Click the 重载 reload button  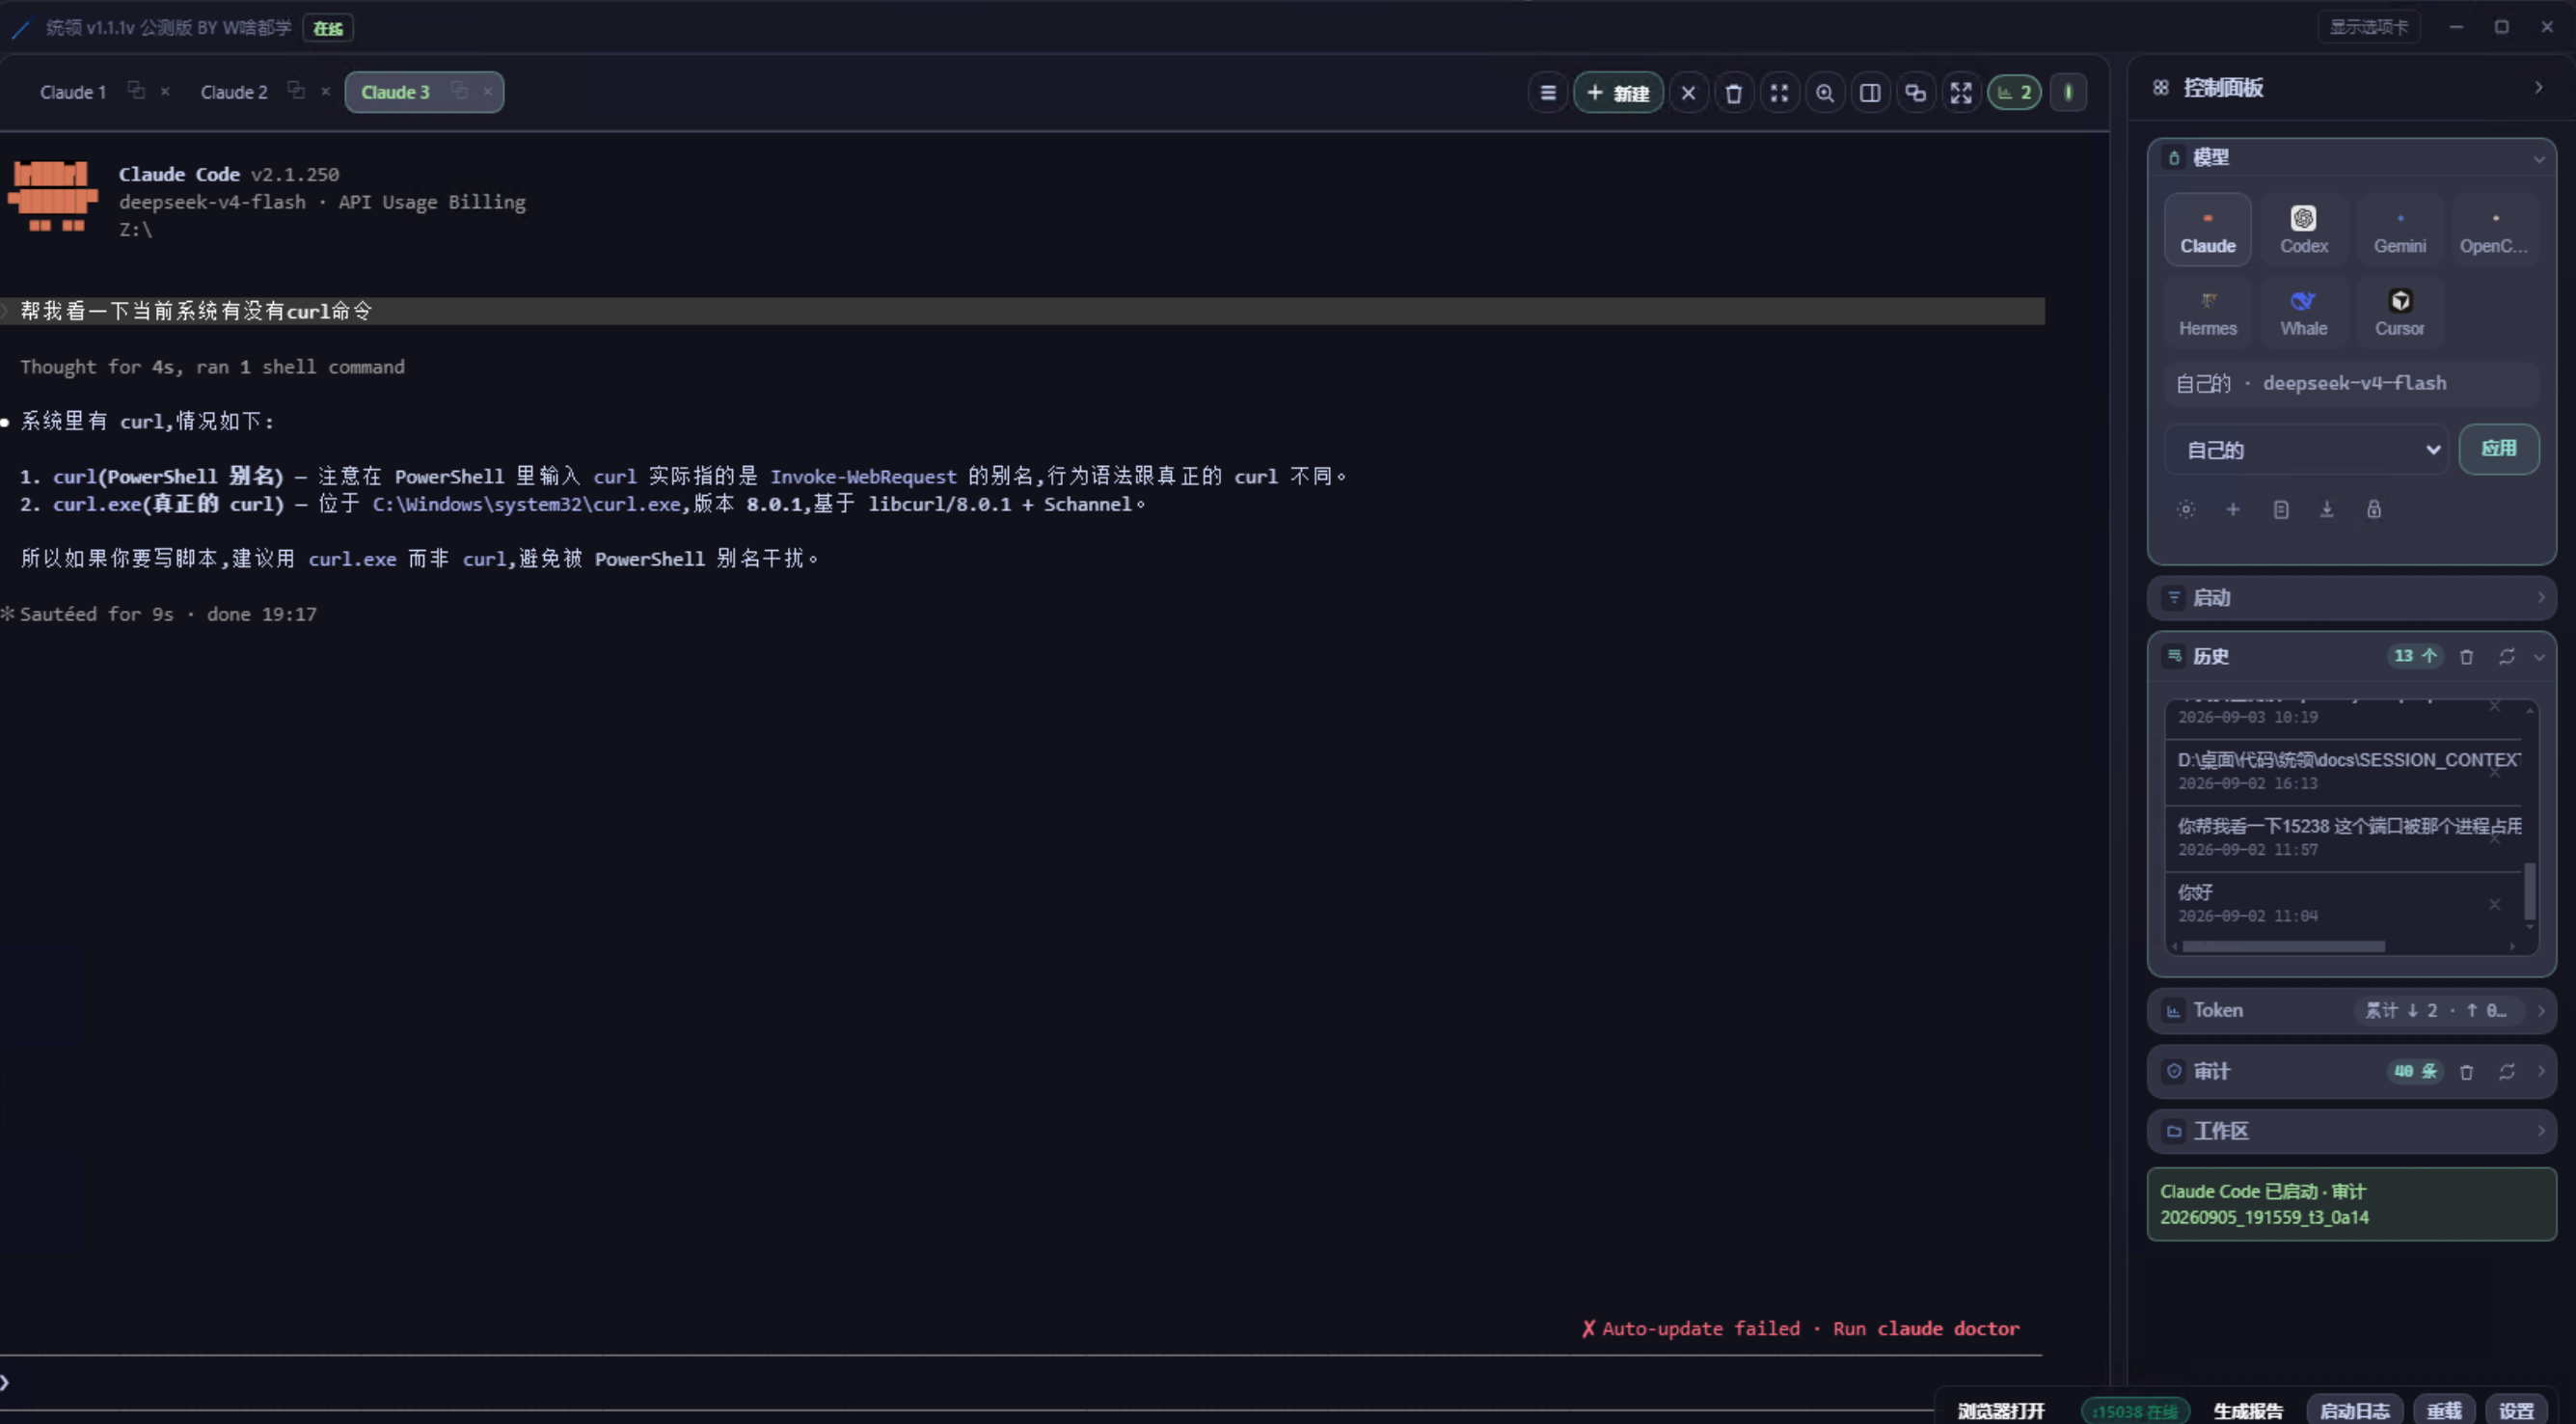pos(2443,1410)
